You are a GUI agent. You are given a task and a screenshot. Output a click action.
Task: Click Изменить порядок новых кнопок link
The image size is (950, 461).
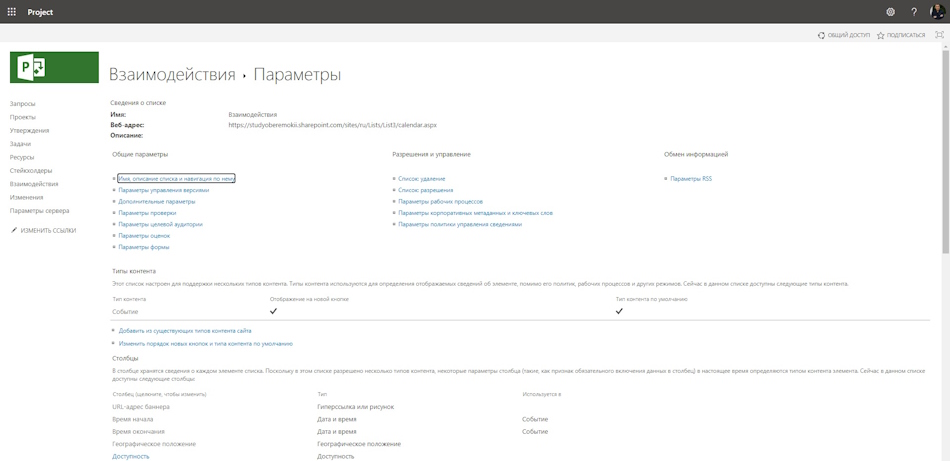pyautogui.click(x=205, y=343)
